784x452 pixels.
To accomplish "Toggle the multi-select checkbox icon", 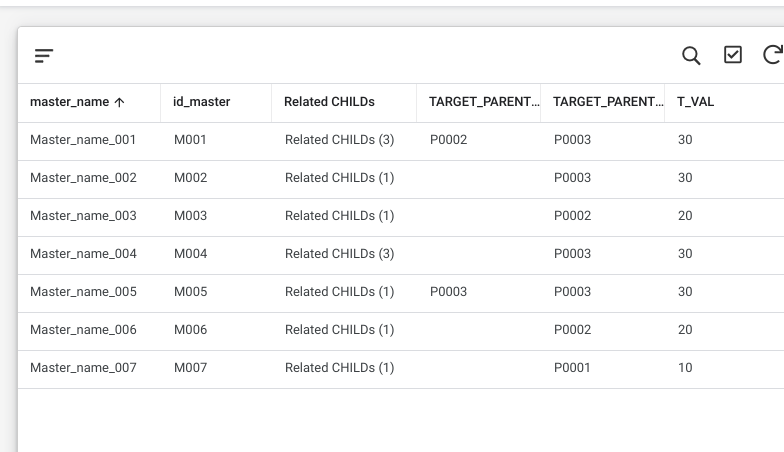I will coord(732,55).
